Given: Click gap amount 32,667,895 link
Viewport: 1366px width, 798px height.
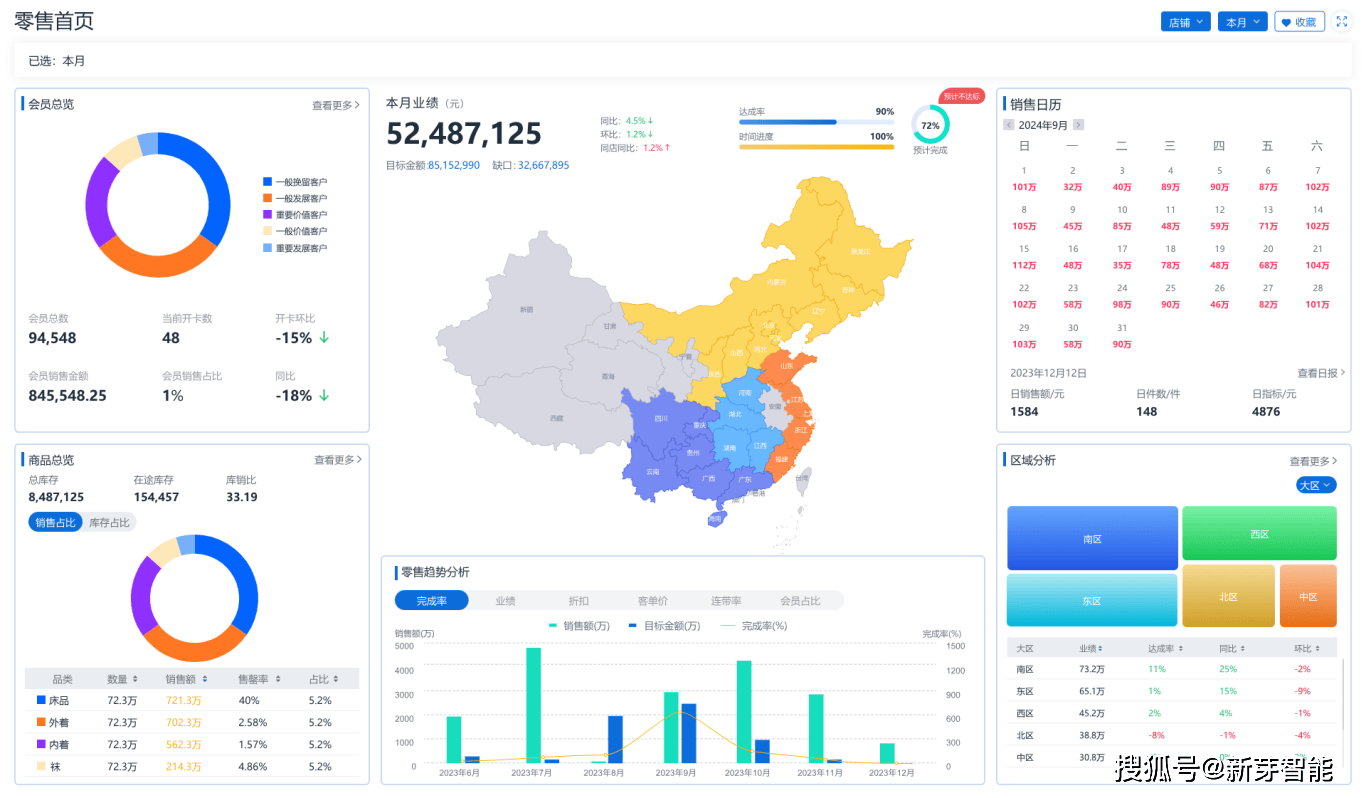Looking at the screenshot, I should (x=544, y=165).
